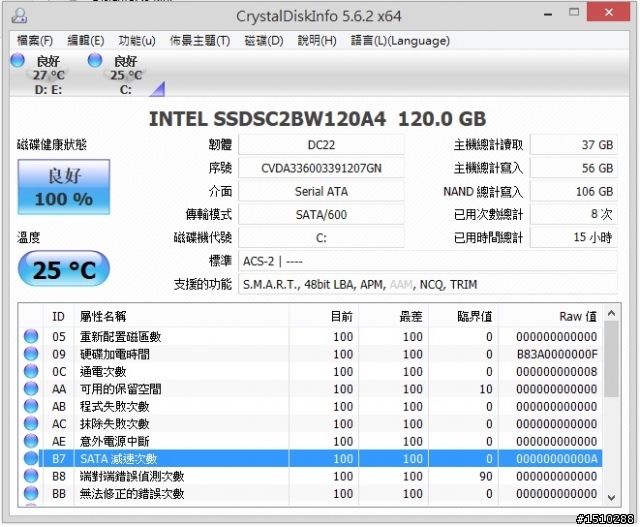Click the 臨界值 column header
640x527 pixels.
tap(464, 316)
